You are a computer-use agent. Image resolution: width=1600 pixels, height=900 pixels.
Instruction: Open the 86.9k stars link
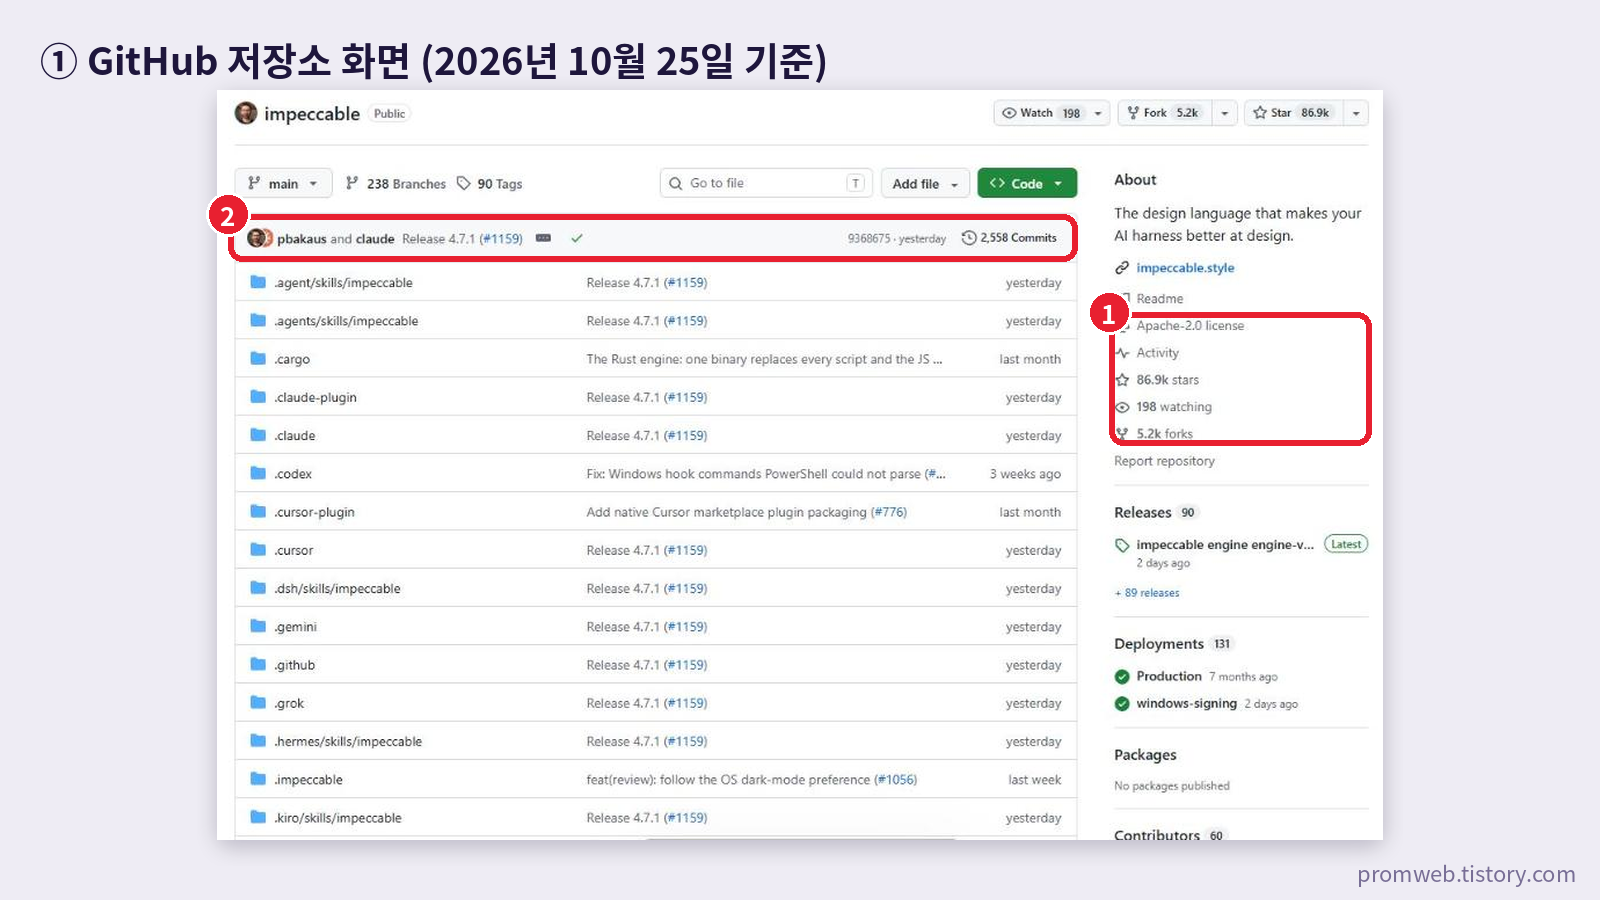coord(1167,380)
